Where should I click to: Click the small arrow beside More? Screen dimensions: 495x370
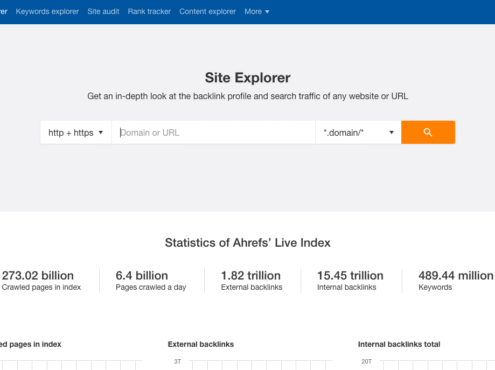coord(267,12)
